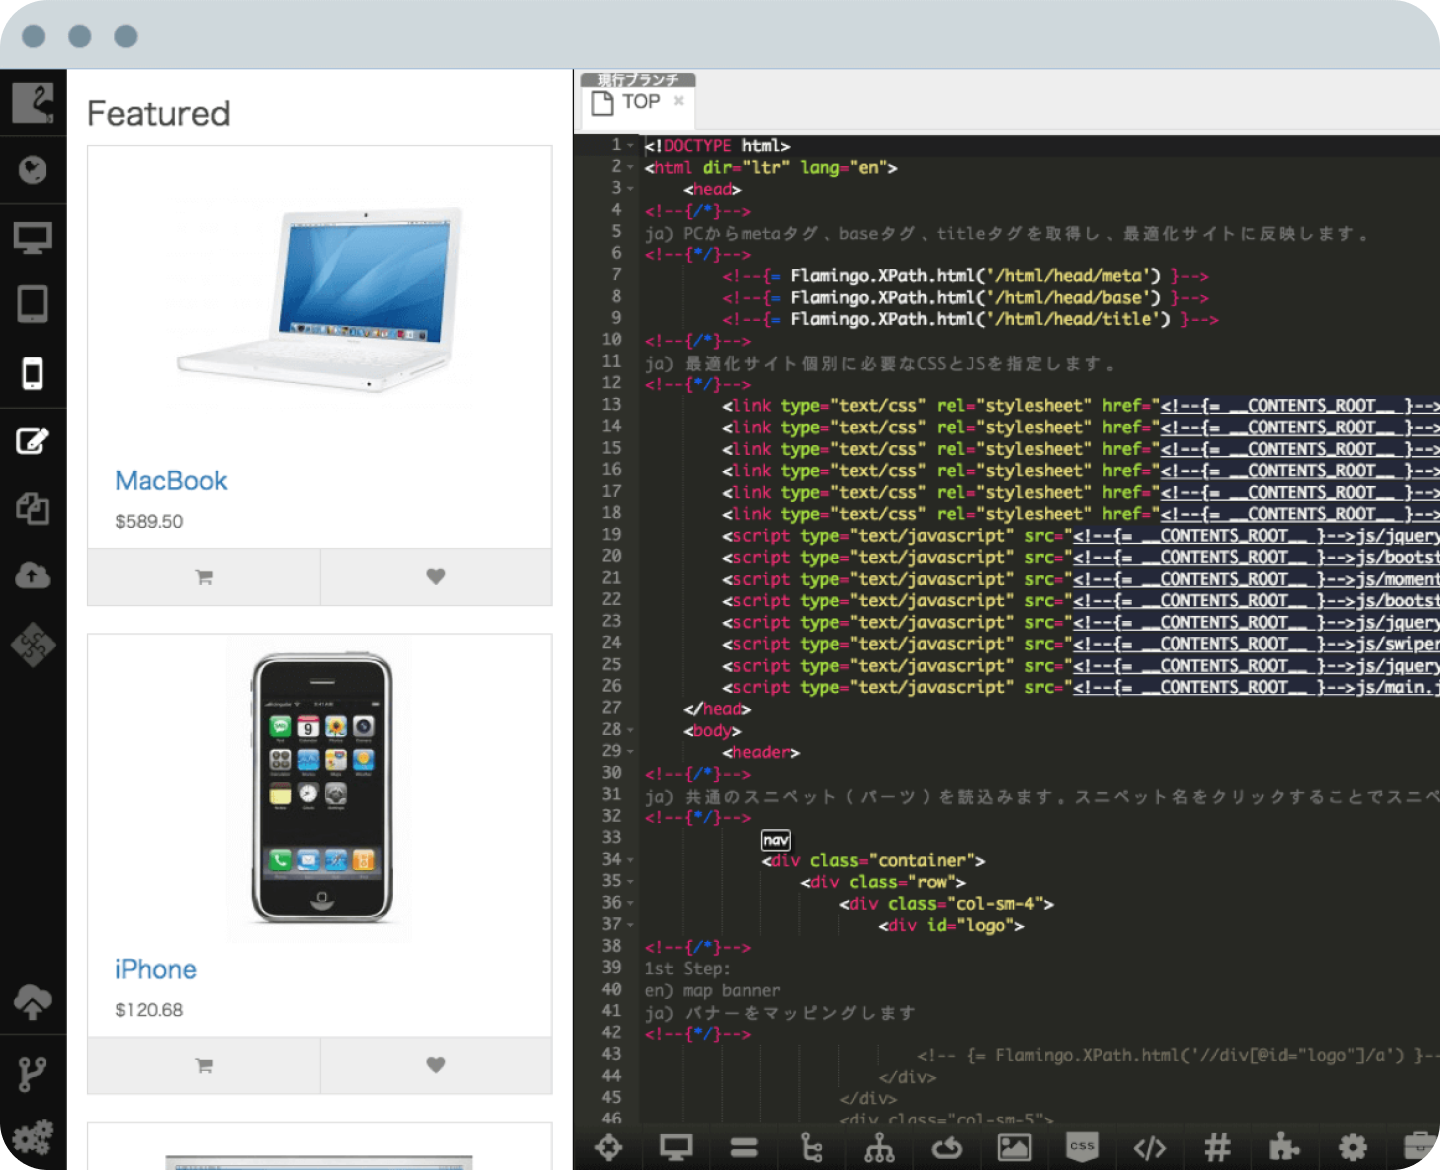Add MacBook to wish list heart
Screen dimensions: 1440x1170
436,577
